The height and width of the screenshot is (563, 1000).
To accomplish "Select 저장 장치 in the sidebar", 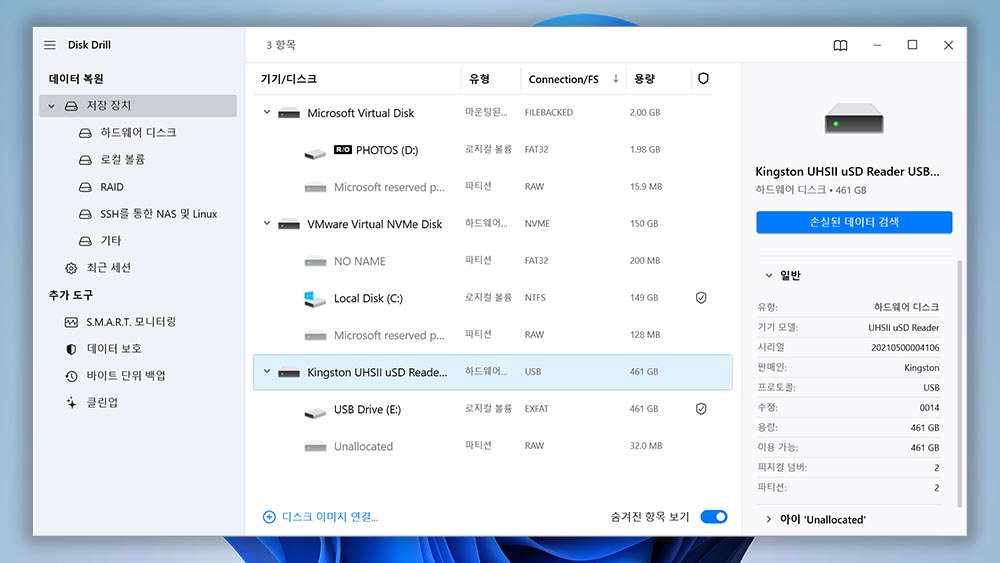I will point(138,106).
